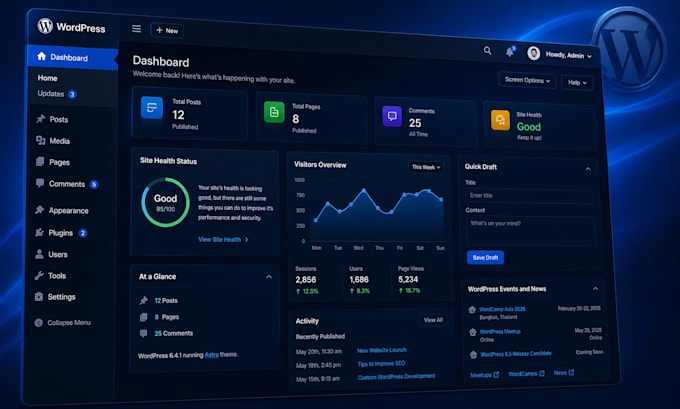680x409 pixels.
Task: Click the Plugins plug icon
Action: point(39,232)
